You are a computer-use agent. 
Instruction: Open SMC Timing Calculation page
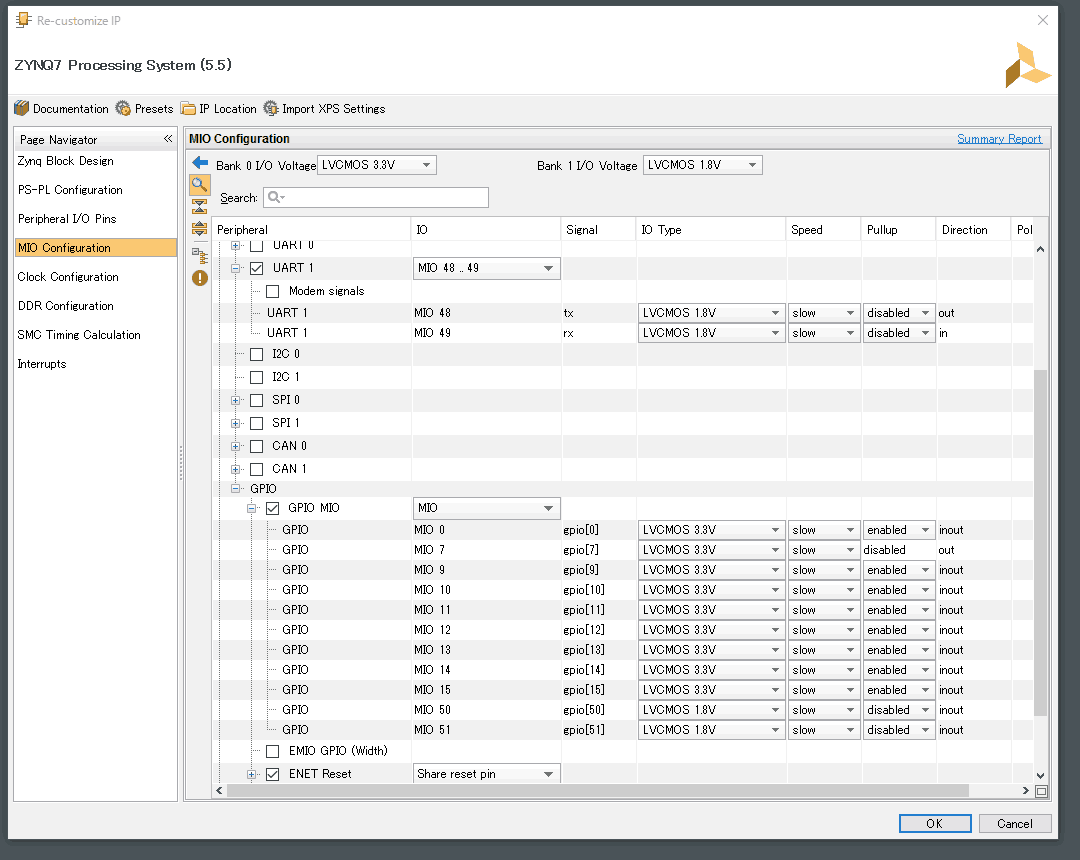click(79, 335)
